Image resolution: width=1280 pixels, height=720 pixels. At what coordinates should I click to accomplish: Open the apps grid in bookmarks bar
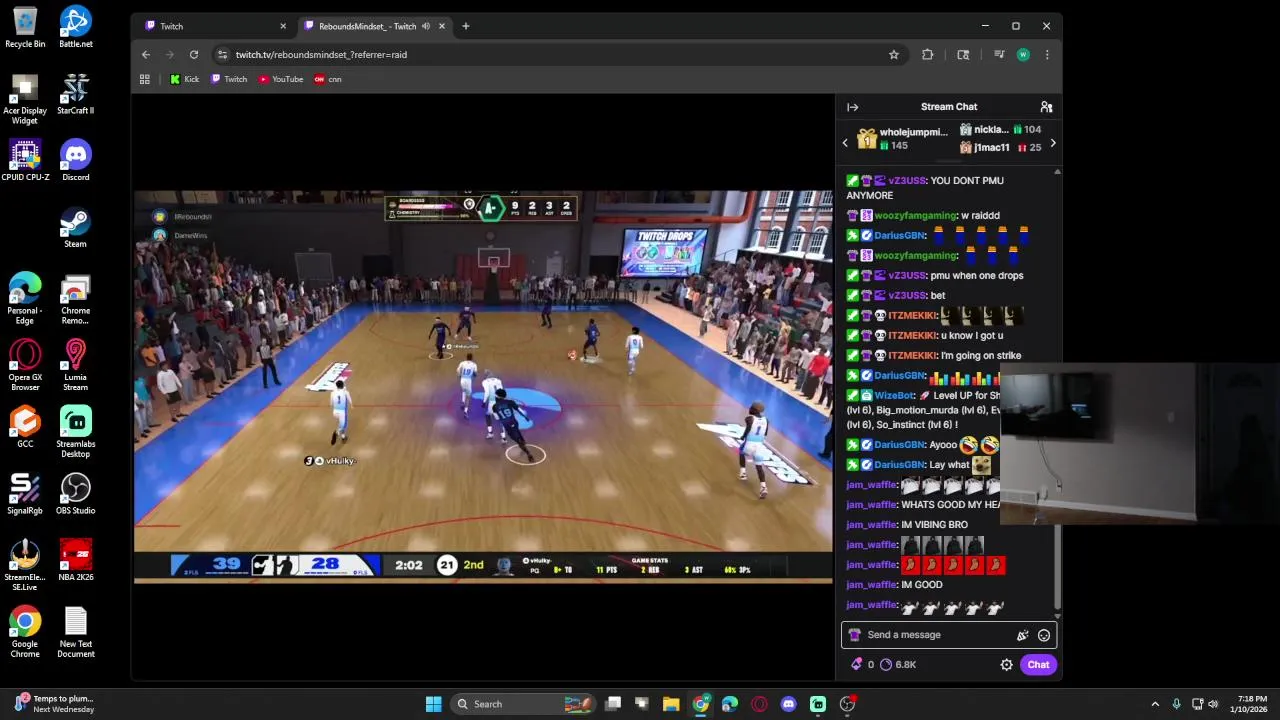tap(145, 79)
